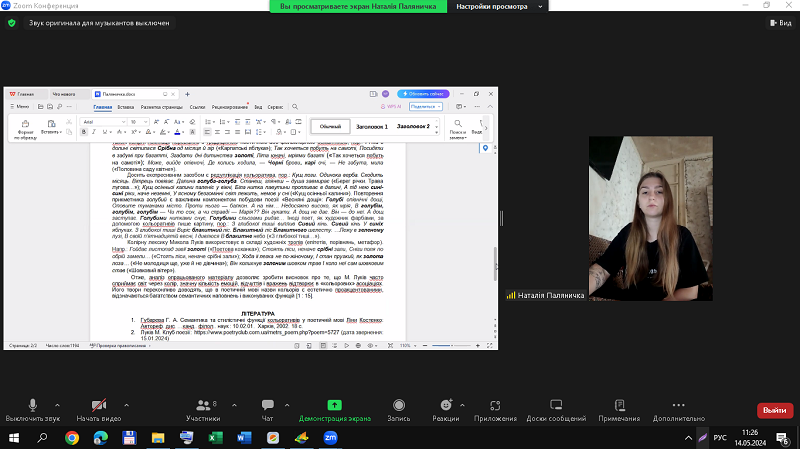Viewport: 800px width, 449px height.
Task: Switch to the Вставка ribbon tab
Action: coord(126,106)
